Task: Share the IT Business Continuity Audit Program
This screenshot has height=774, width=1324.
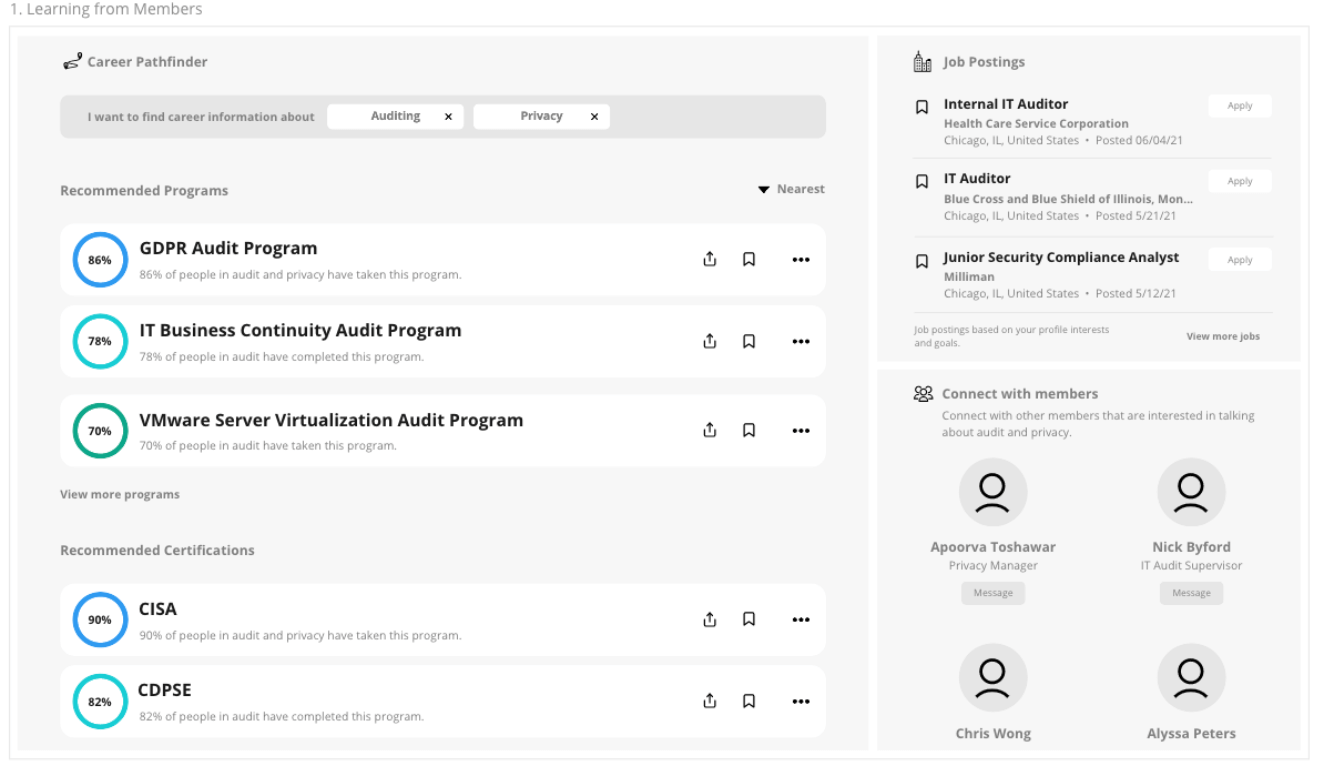Action: tap(710, 341)
